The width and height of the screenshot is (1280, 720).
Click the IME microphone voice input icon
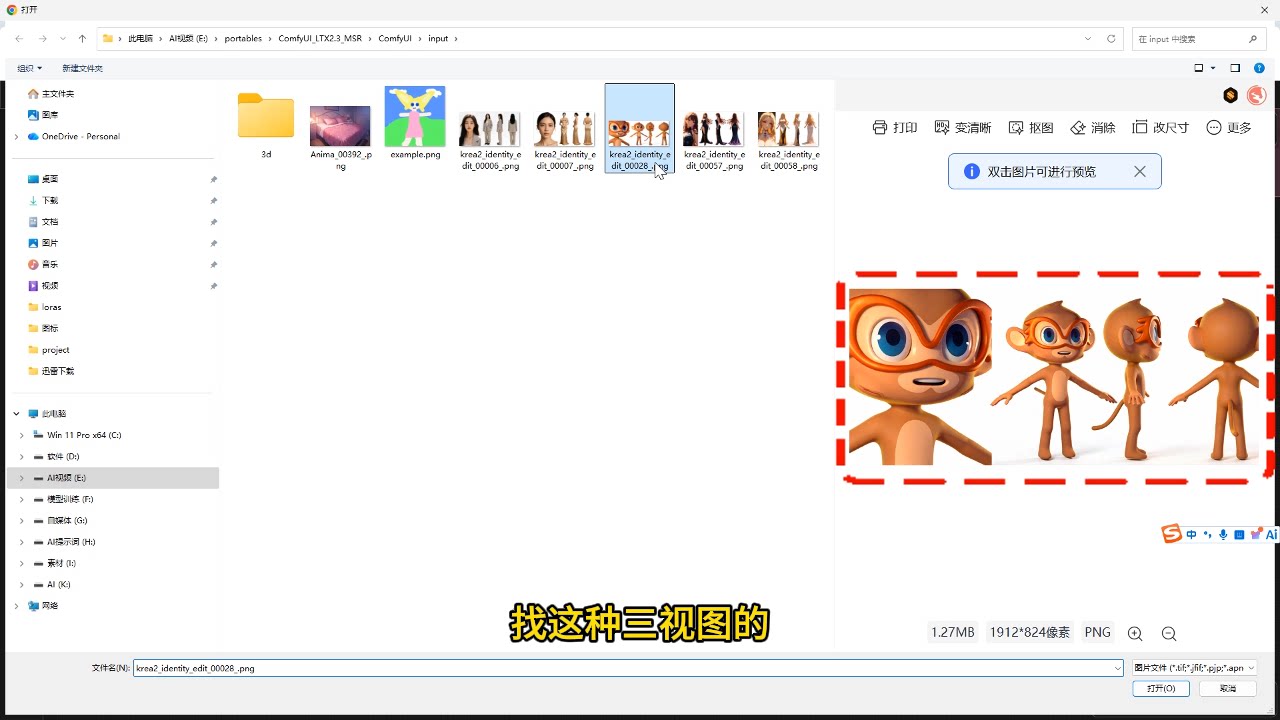[1223, 535]
